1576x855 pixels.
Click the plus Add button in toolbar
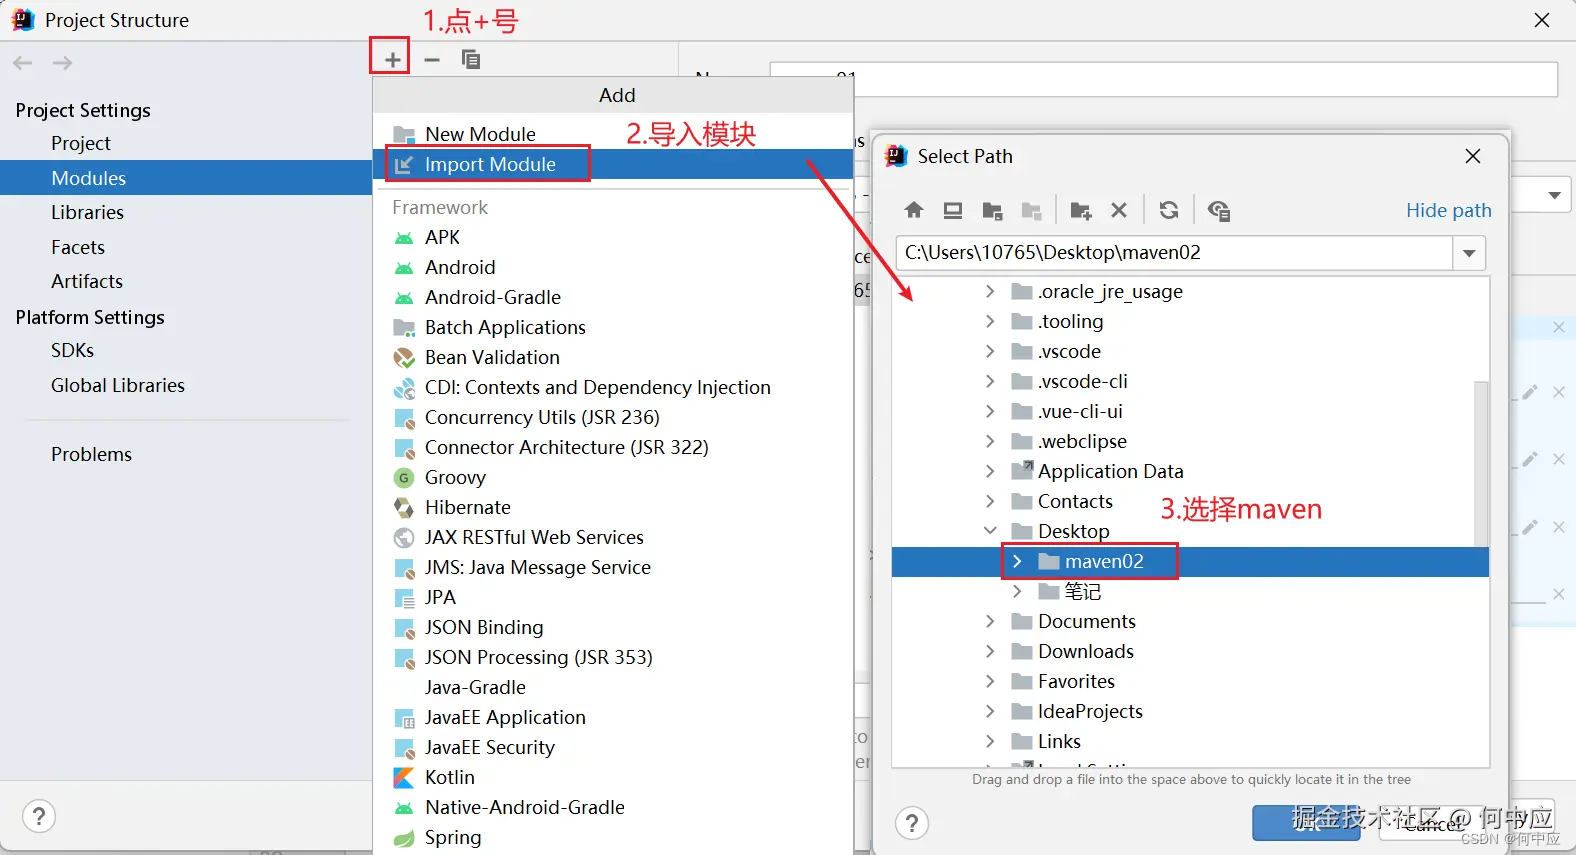392,60
